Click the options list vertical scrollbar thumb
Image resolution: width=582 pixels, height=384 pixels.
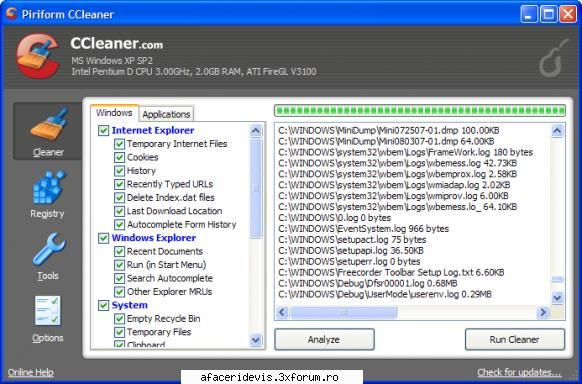(x=256, y=189)
